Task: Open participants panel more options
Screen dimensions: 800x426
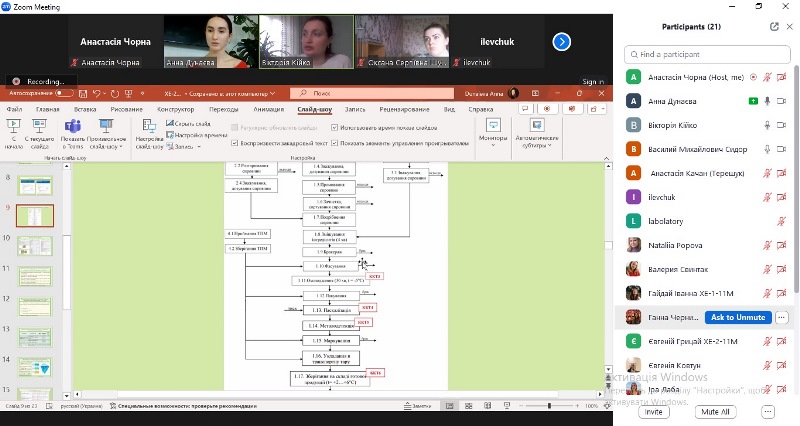Action: (x=768, y=412)
